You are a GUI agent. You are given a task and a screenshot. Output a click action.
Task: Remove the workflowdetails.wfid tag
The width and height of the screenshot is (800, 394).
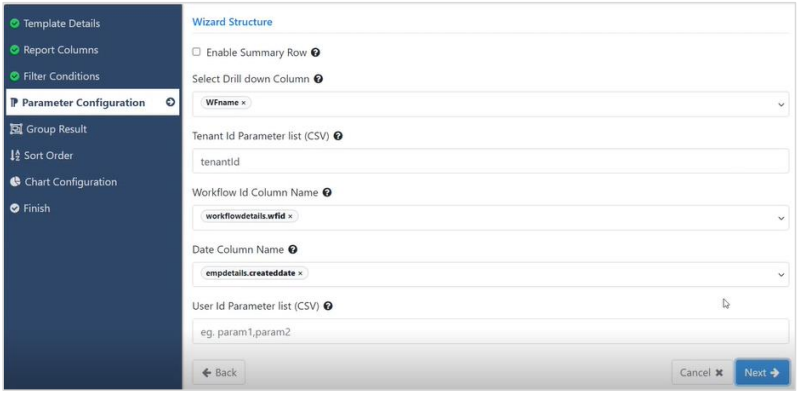[x=290, y=216]
